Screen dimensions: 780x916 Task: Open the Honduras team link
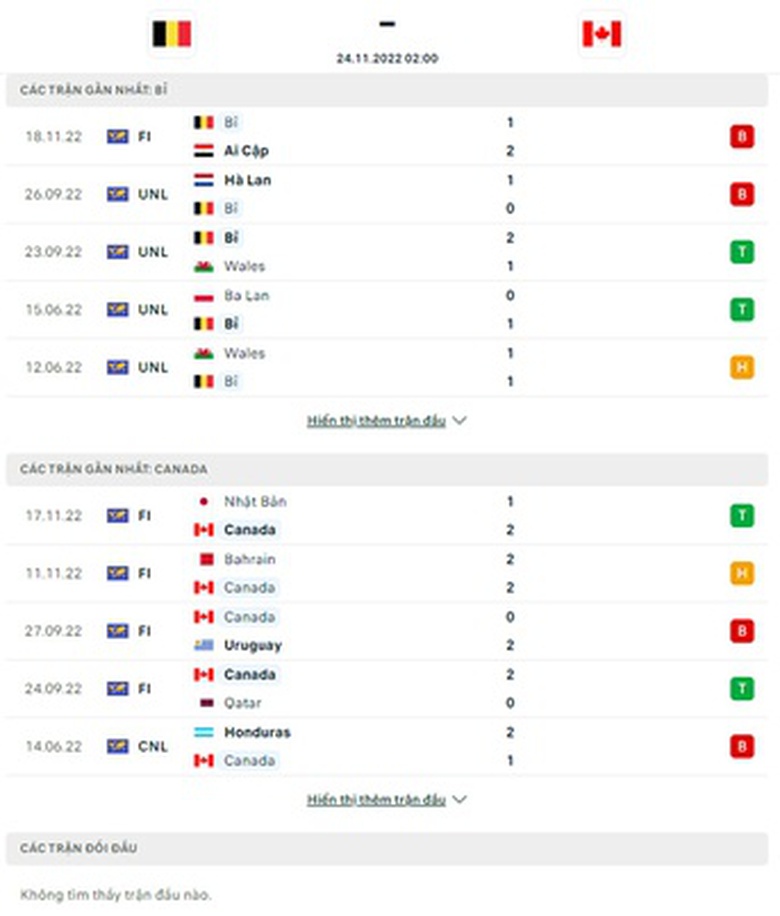pos(257,732)
